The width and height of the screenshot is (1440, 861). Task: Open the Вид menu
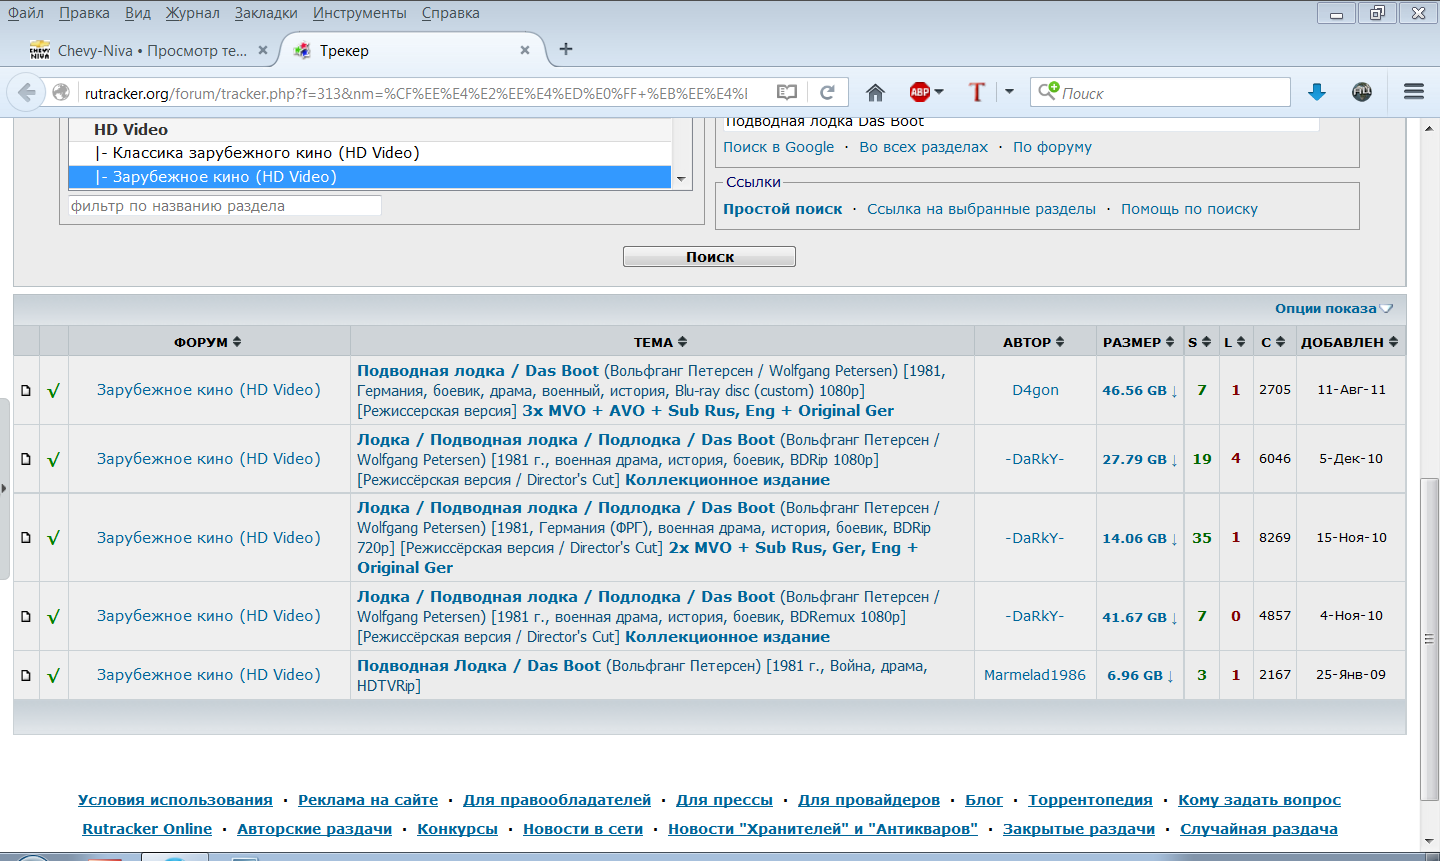tap(138, 13)
